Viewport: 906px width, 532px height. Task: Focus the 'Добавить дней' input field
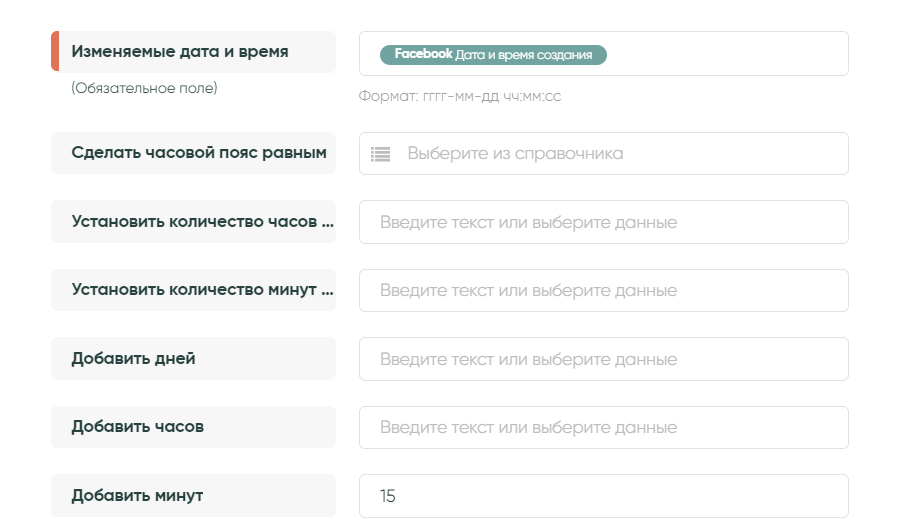(603, 359)
